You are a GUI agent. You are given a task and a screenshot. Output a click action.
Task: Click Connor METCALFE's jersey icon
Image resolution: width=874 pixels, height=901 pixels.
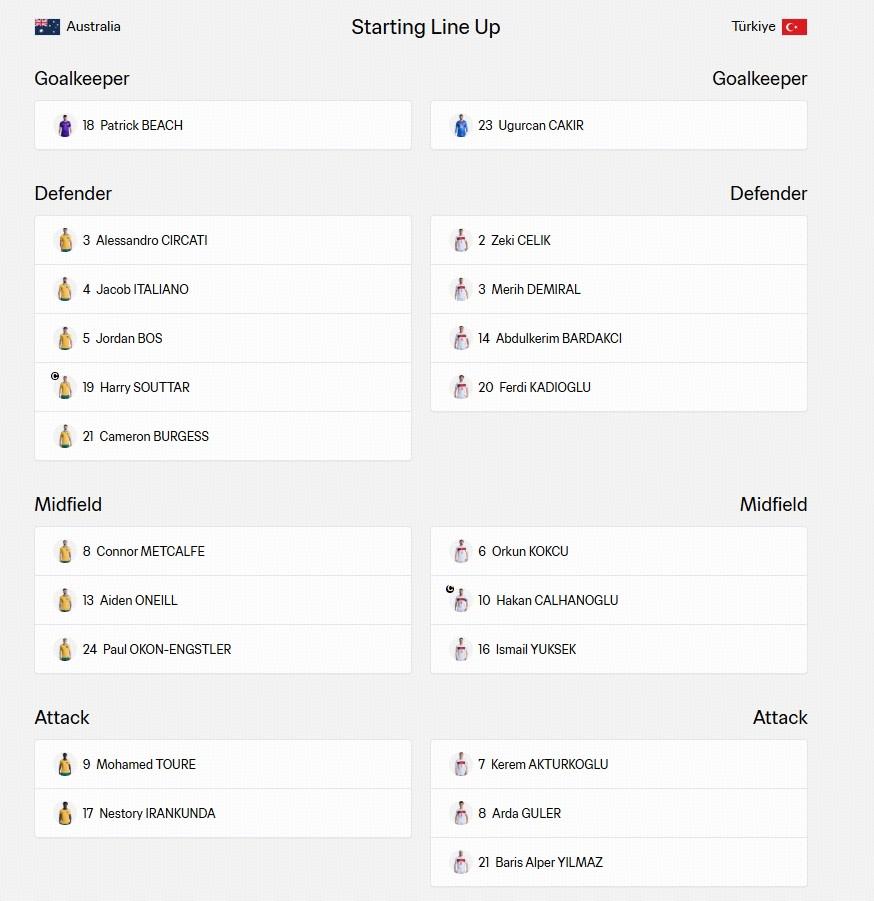click(x=65, y=551)
